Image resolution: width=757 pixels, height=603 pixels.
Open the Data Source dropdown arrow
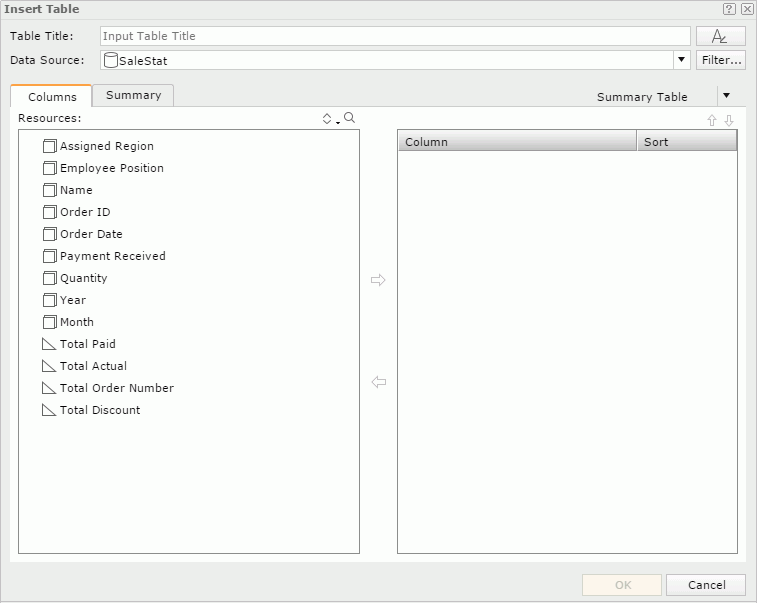(x=681, y=60)
